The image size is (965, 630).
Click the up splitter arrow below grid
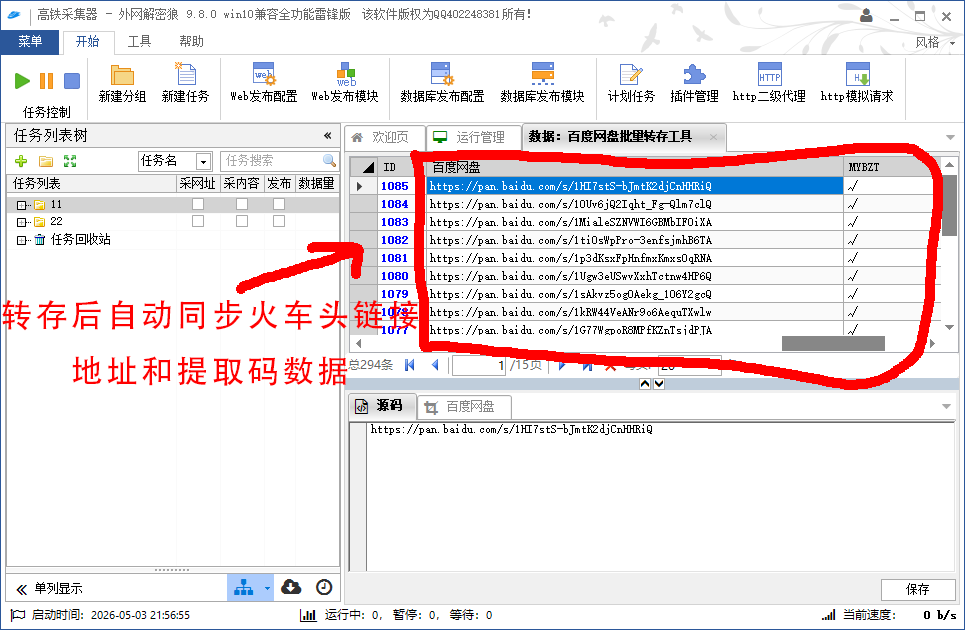(645, 384)
